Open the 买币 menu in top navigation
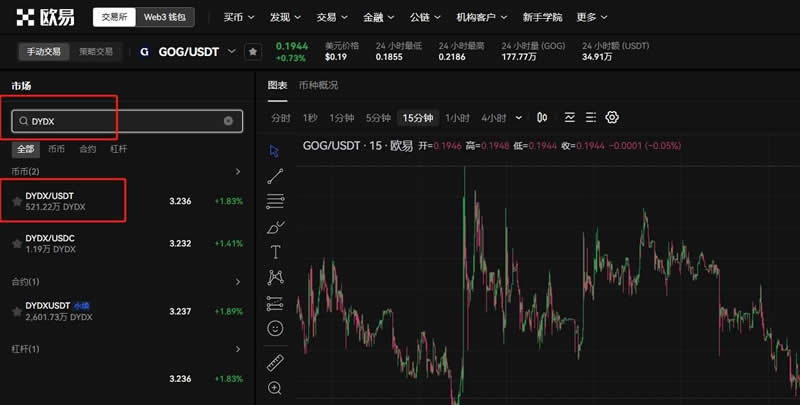 point(237,17)
